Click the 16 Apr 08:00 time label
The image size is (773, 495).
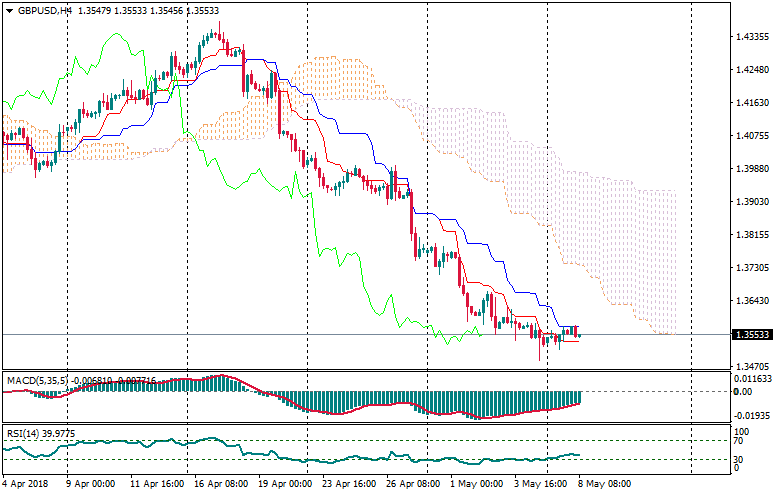pyautogui.click(x=219, y=482)
